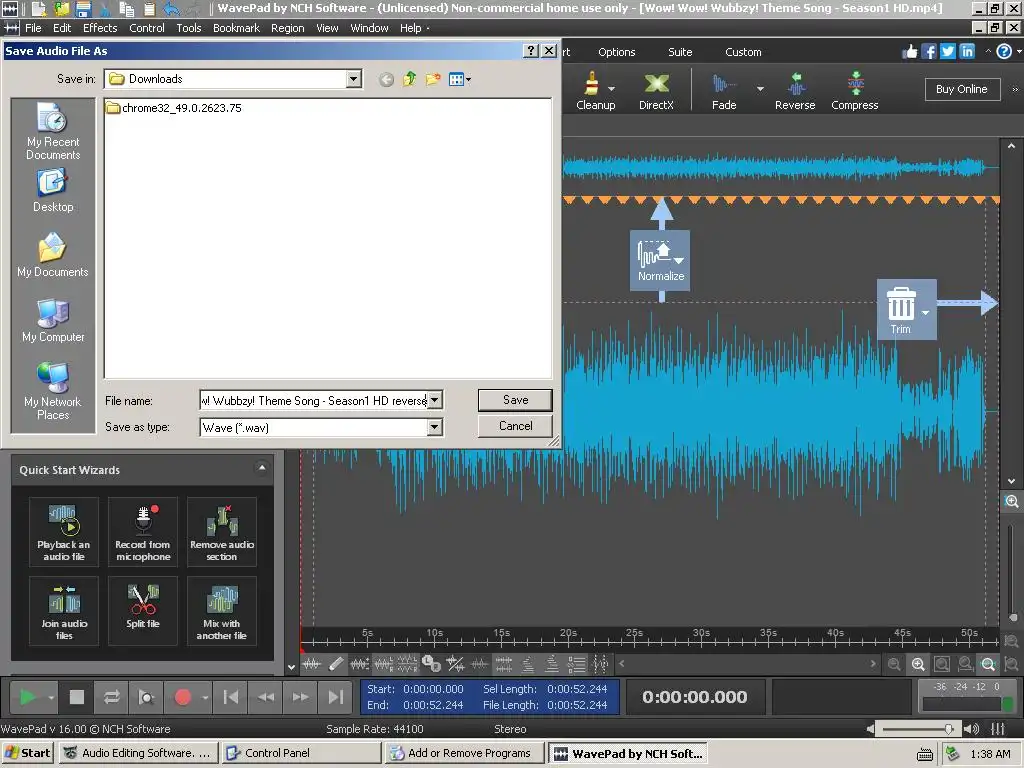The image size is (1024, 768).
Task: Collapse the Quick Start Wizards panel
Action: (262, 468)
